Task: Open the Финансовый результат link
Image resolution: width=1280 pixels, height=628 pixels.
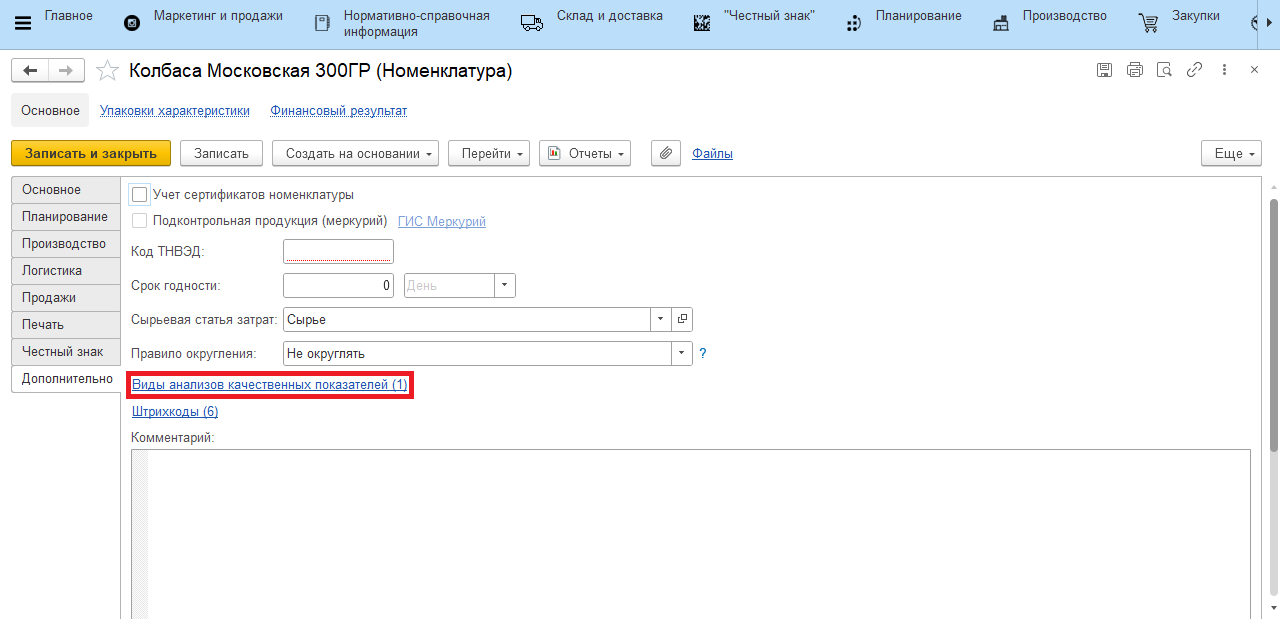Action: tap(338, 111)
